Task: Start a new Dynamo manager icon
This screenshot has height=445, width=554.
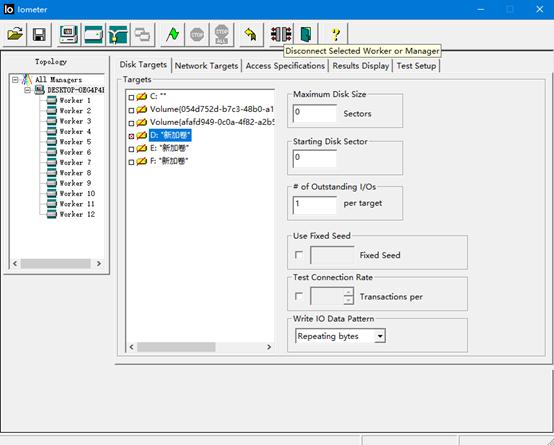Action: (x=69, y=34)
